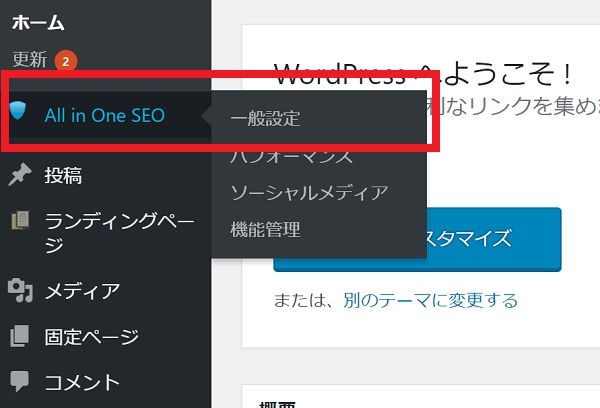Image resolution: width=600 pixels, height=408 pixels.
Task: Click the All in One SEO shield icon
Action: click(18, 110)
